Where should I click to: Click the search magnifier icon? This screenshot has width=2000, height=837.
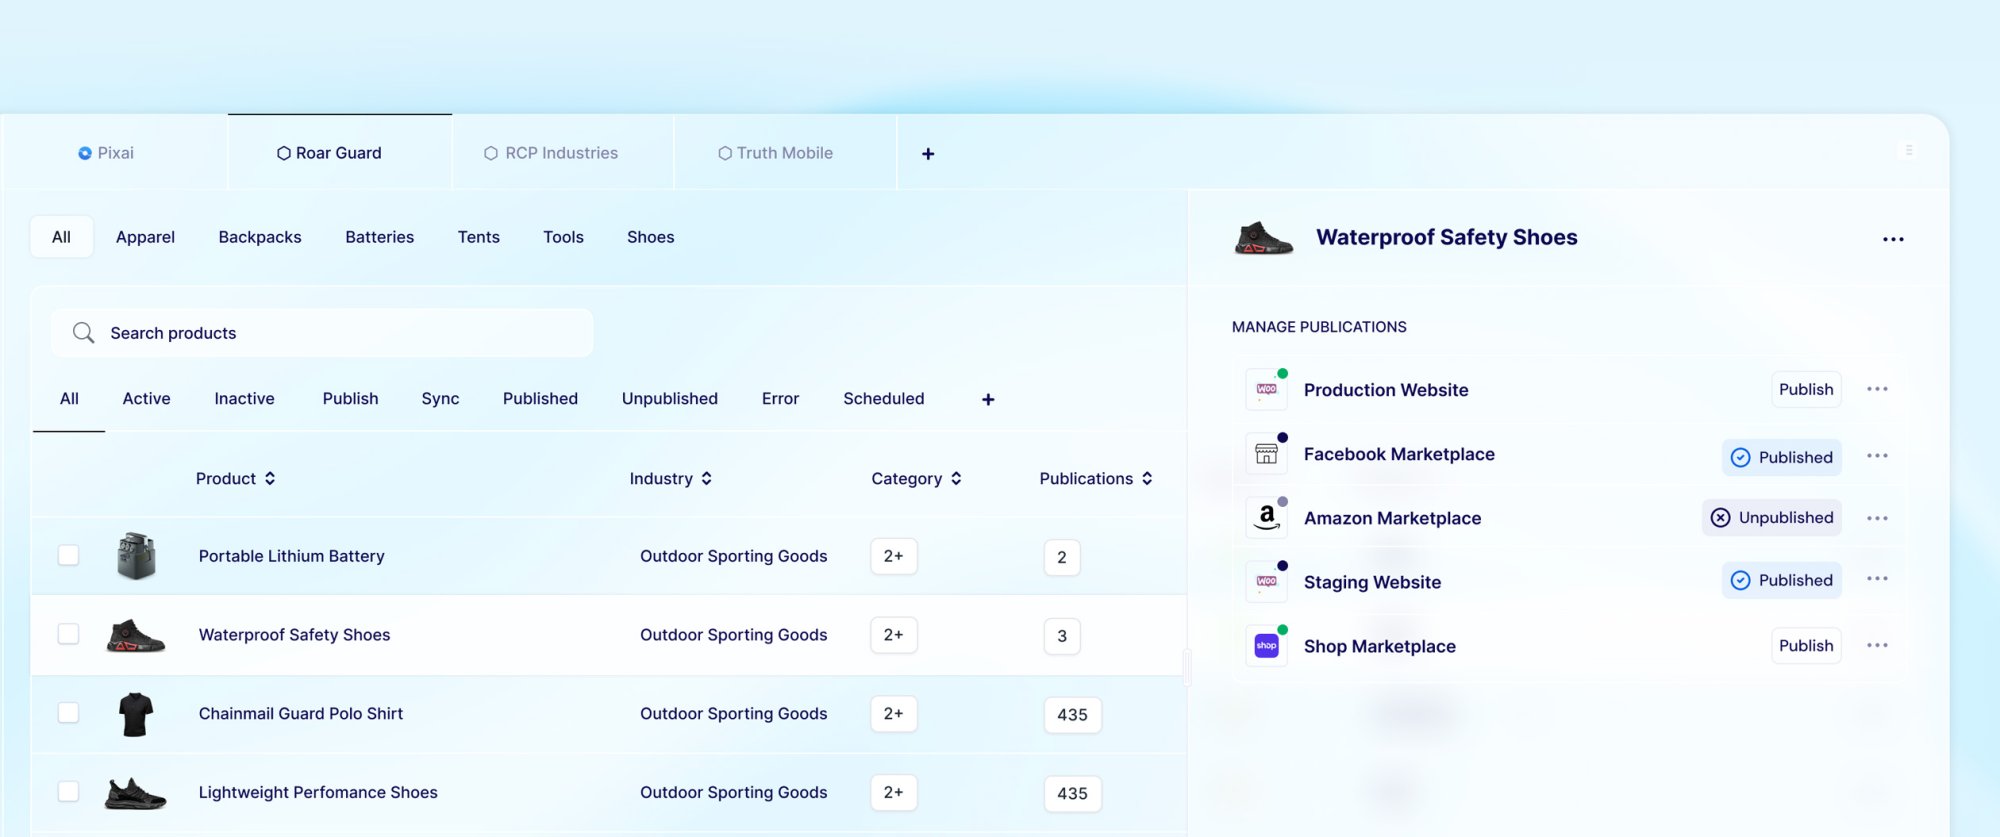84,333
